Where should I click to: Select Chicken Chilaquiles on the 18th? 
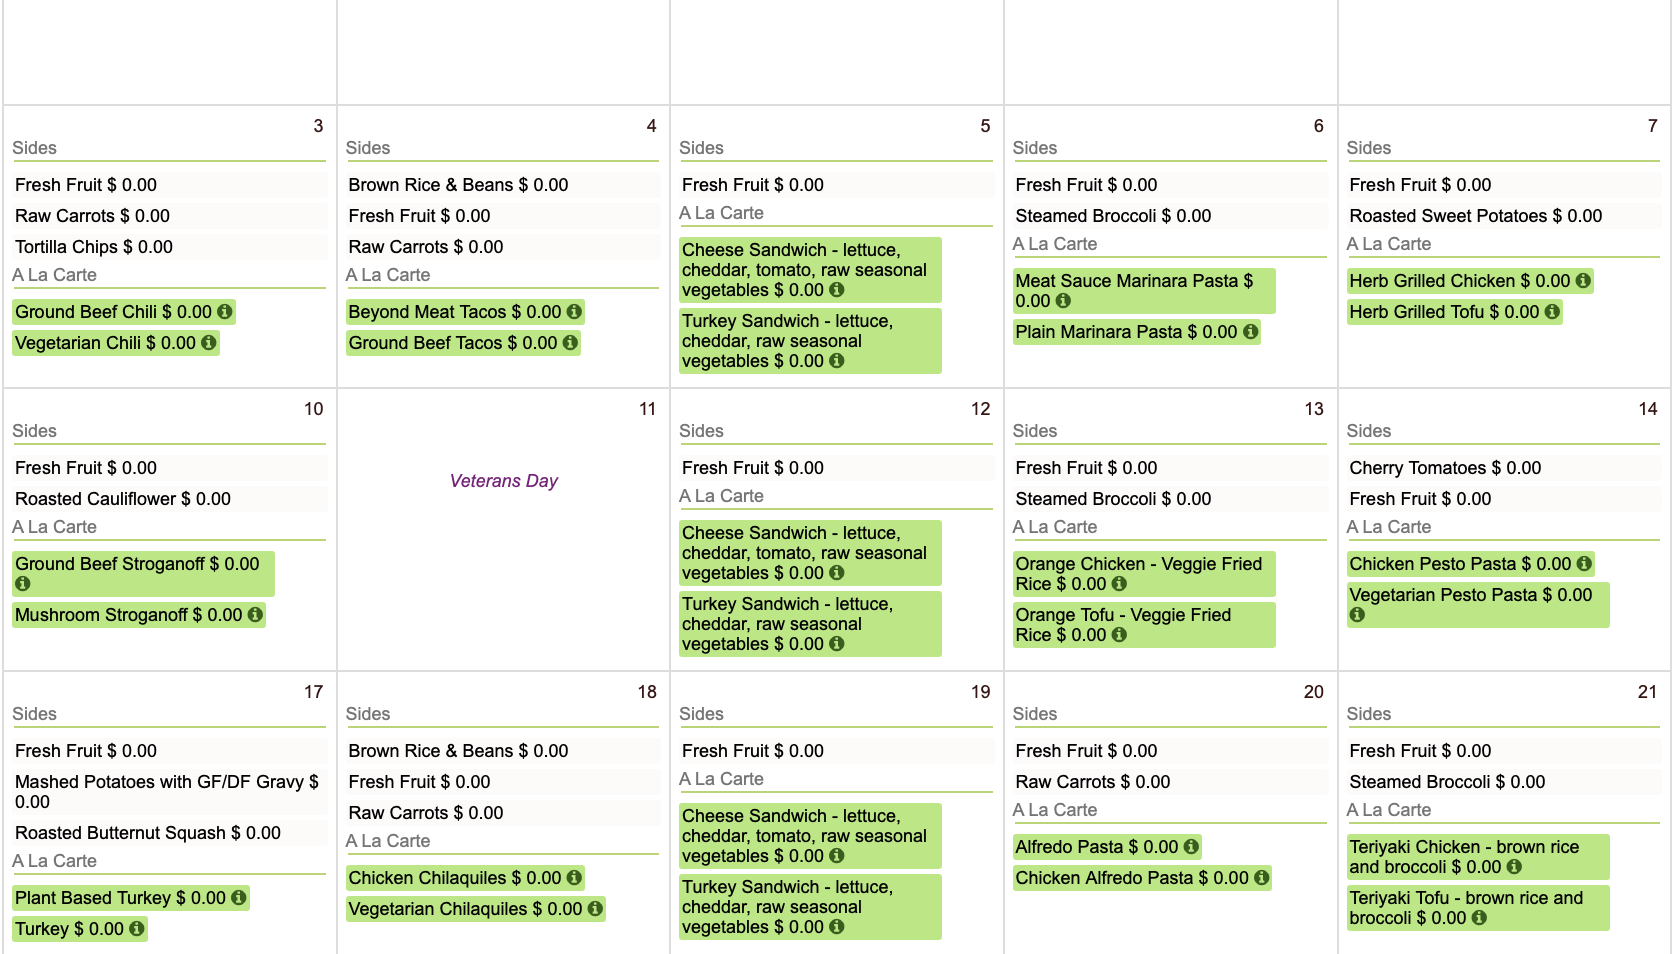click(454, 878)
